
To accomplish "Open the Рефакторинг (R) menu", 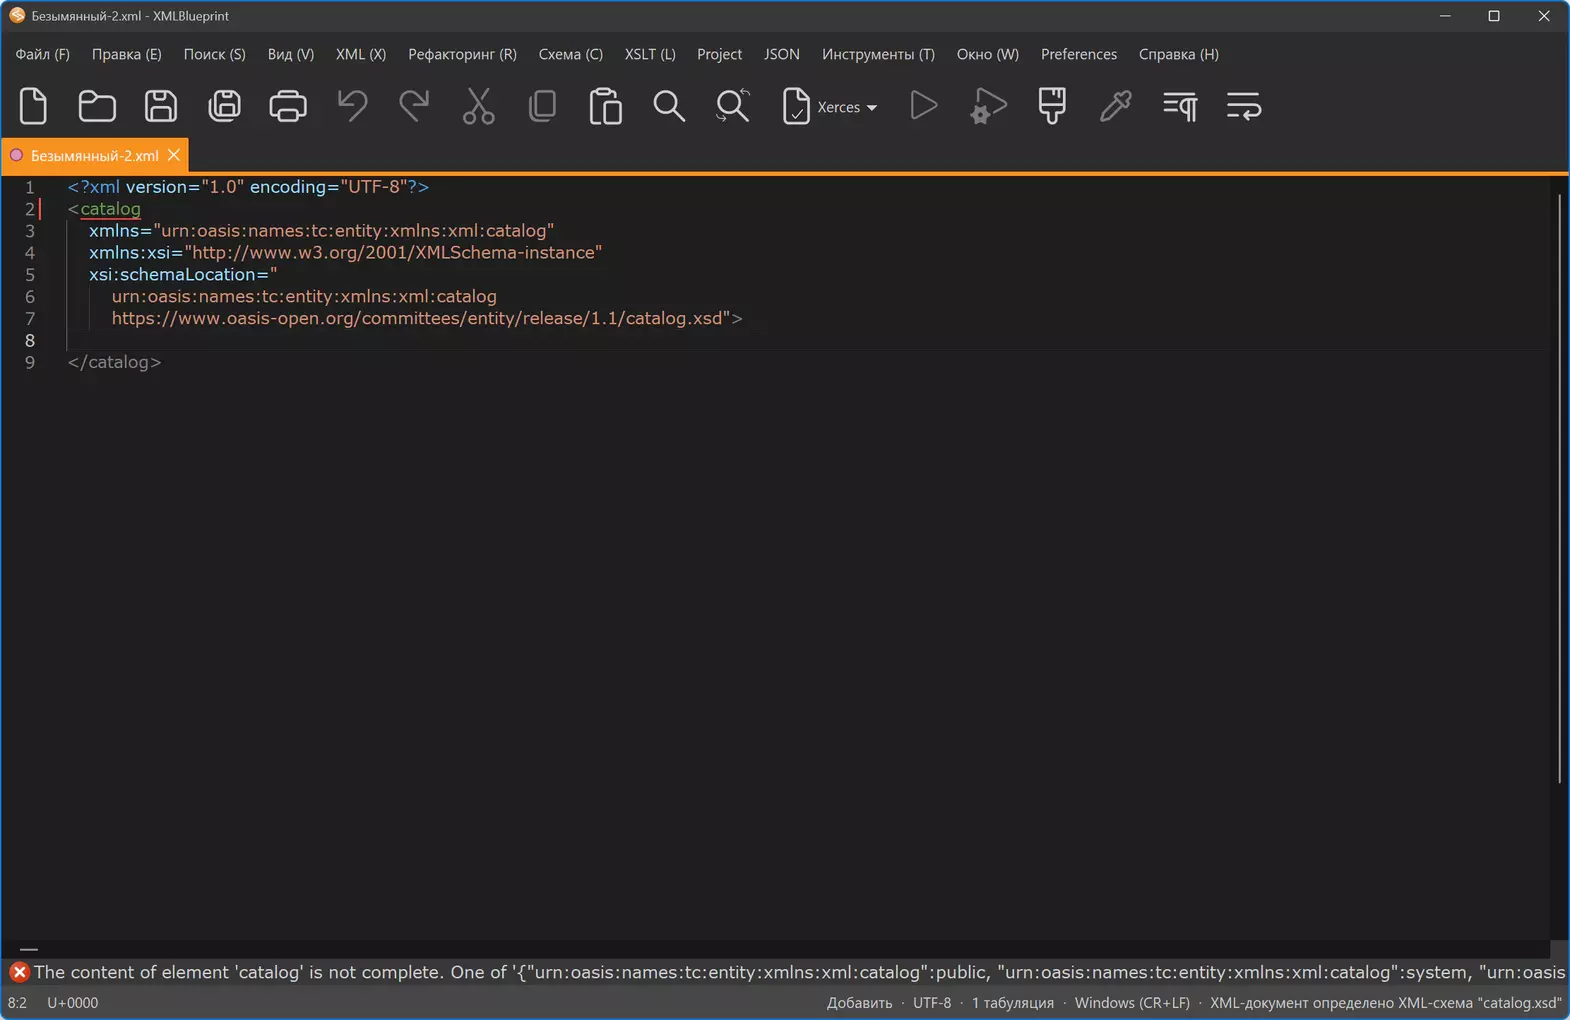I will click(x=462, y=54).
